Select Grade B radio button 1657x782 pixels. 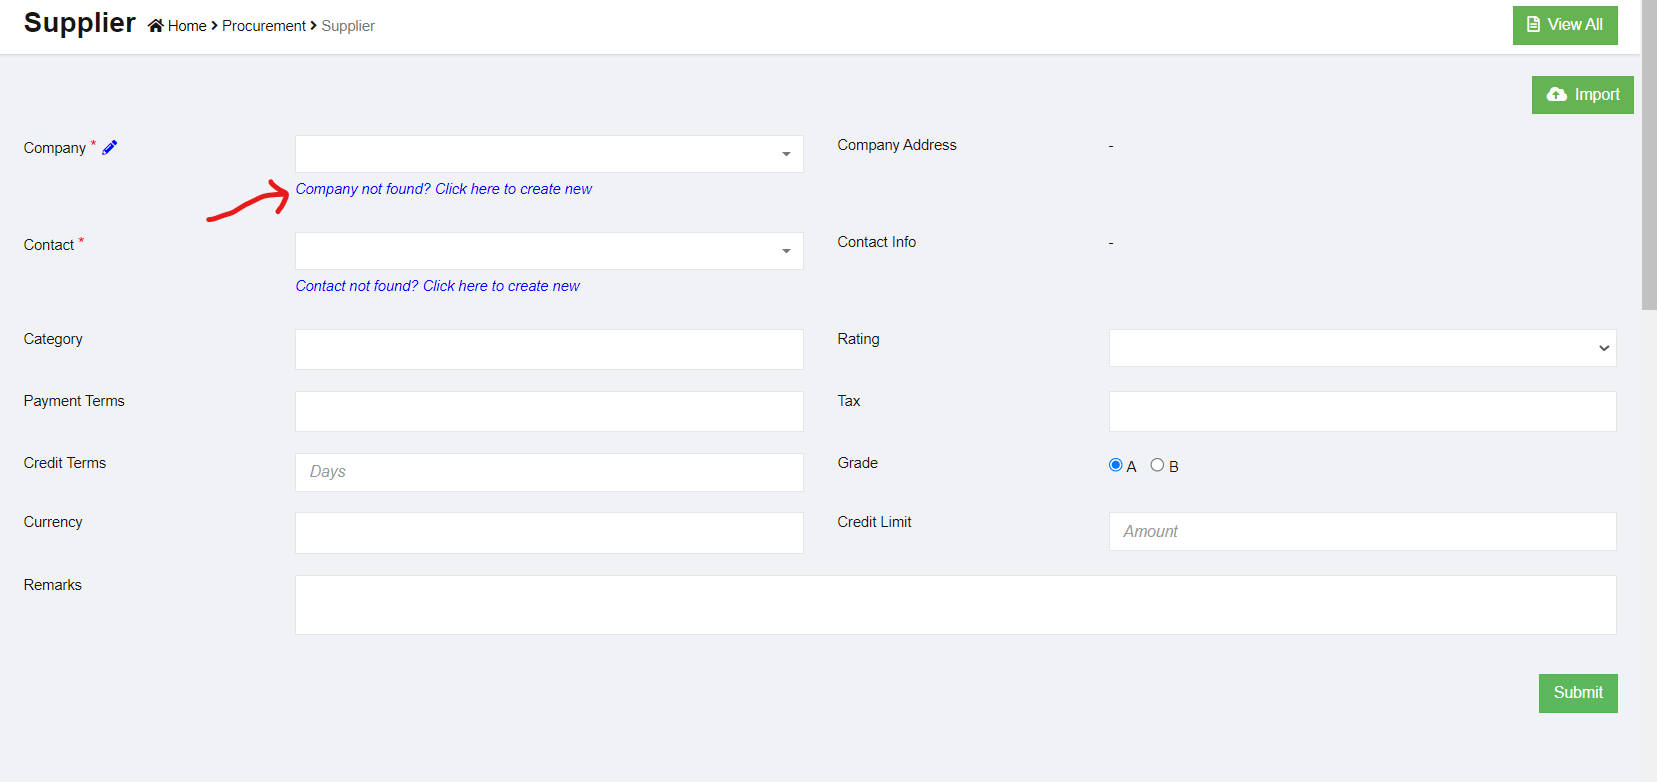click(1157, 465)
